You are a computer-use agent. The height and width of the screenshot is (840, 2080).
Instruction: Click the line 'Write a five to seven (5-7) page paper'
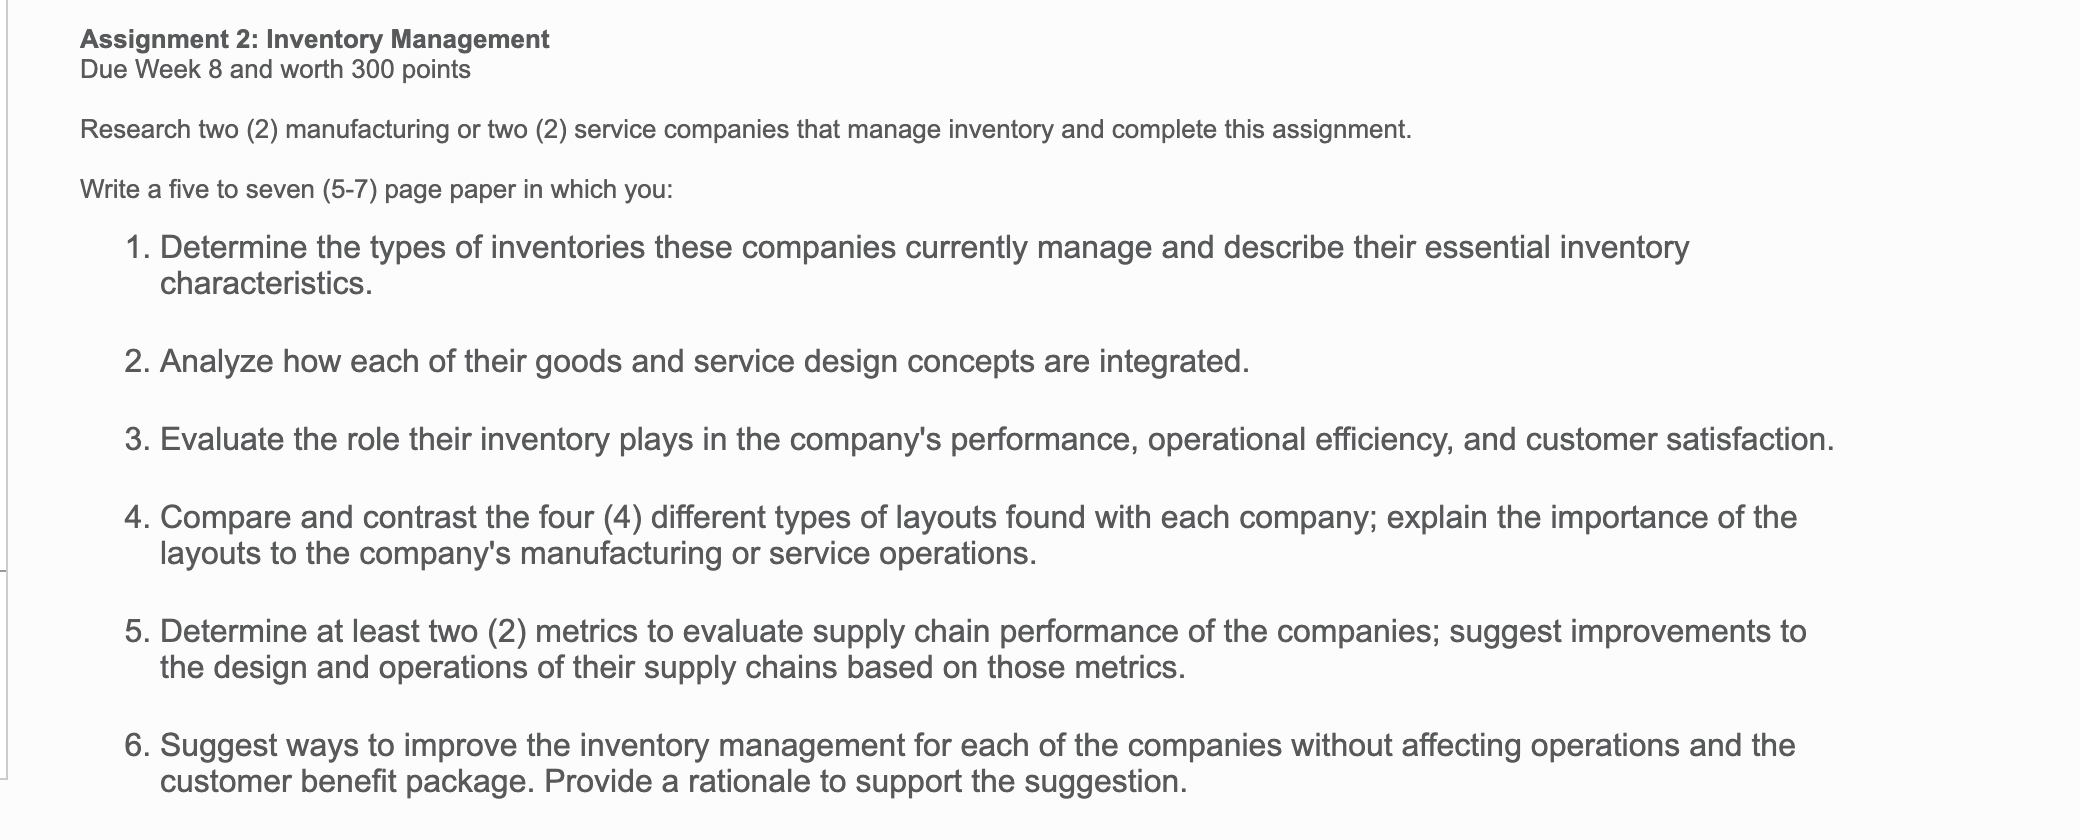(377, 190)
